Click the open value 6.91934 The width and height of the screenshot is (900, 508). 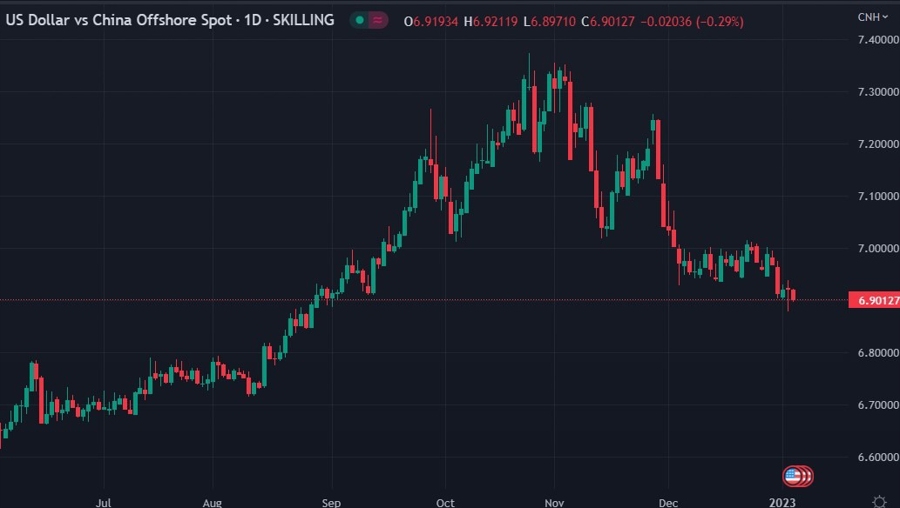pyautogui.click(x=436, y=22)
